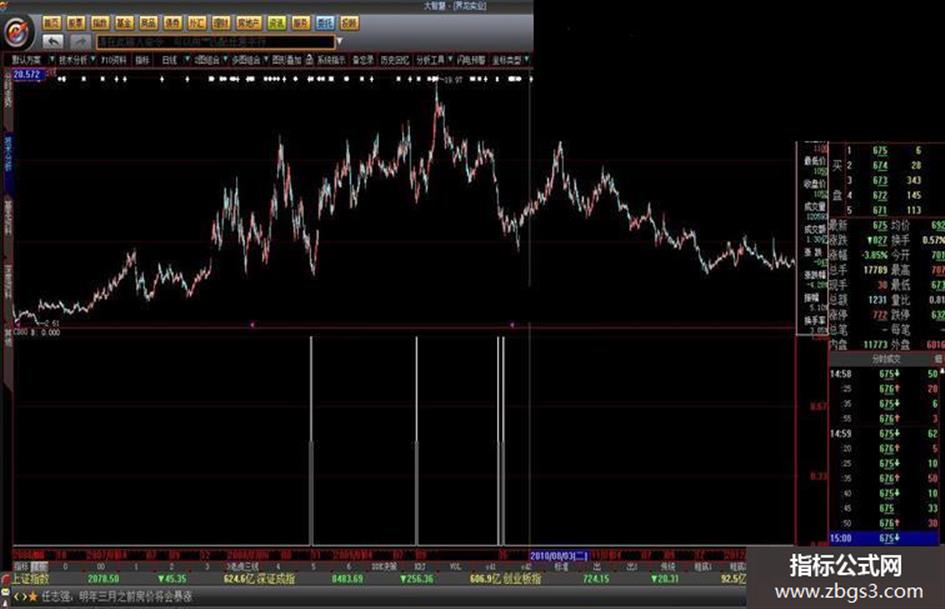Expand the 多图组合 dropdown arrow
This screenshot has height=609, width=945.
click(266, 59)
